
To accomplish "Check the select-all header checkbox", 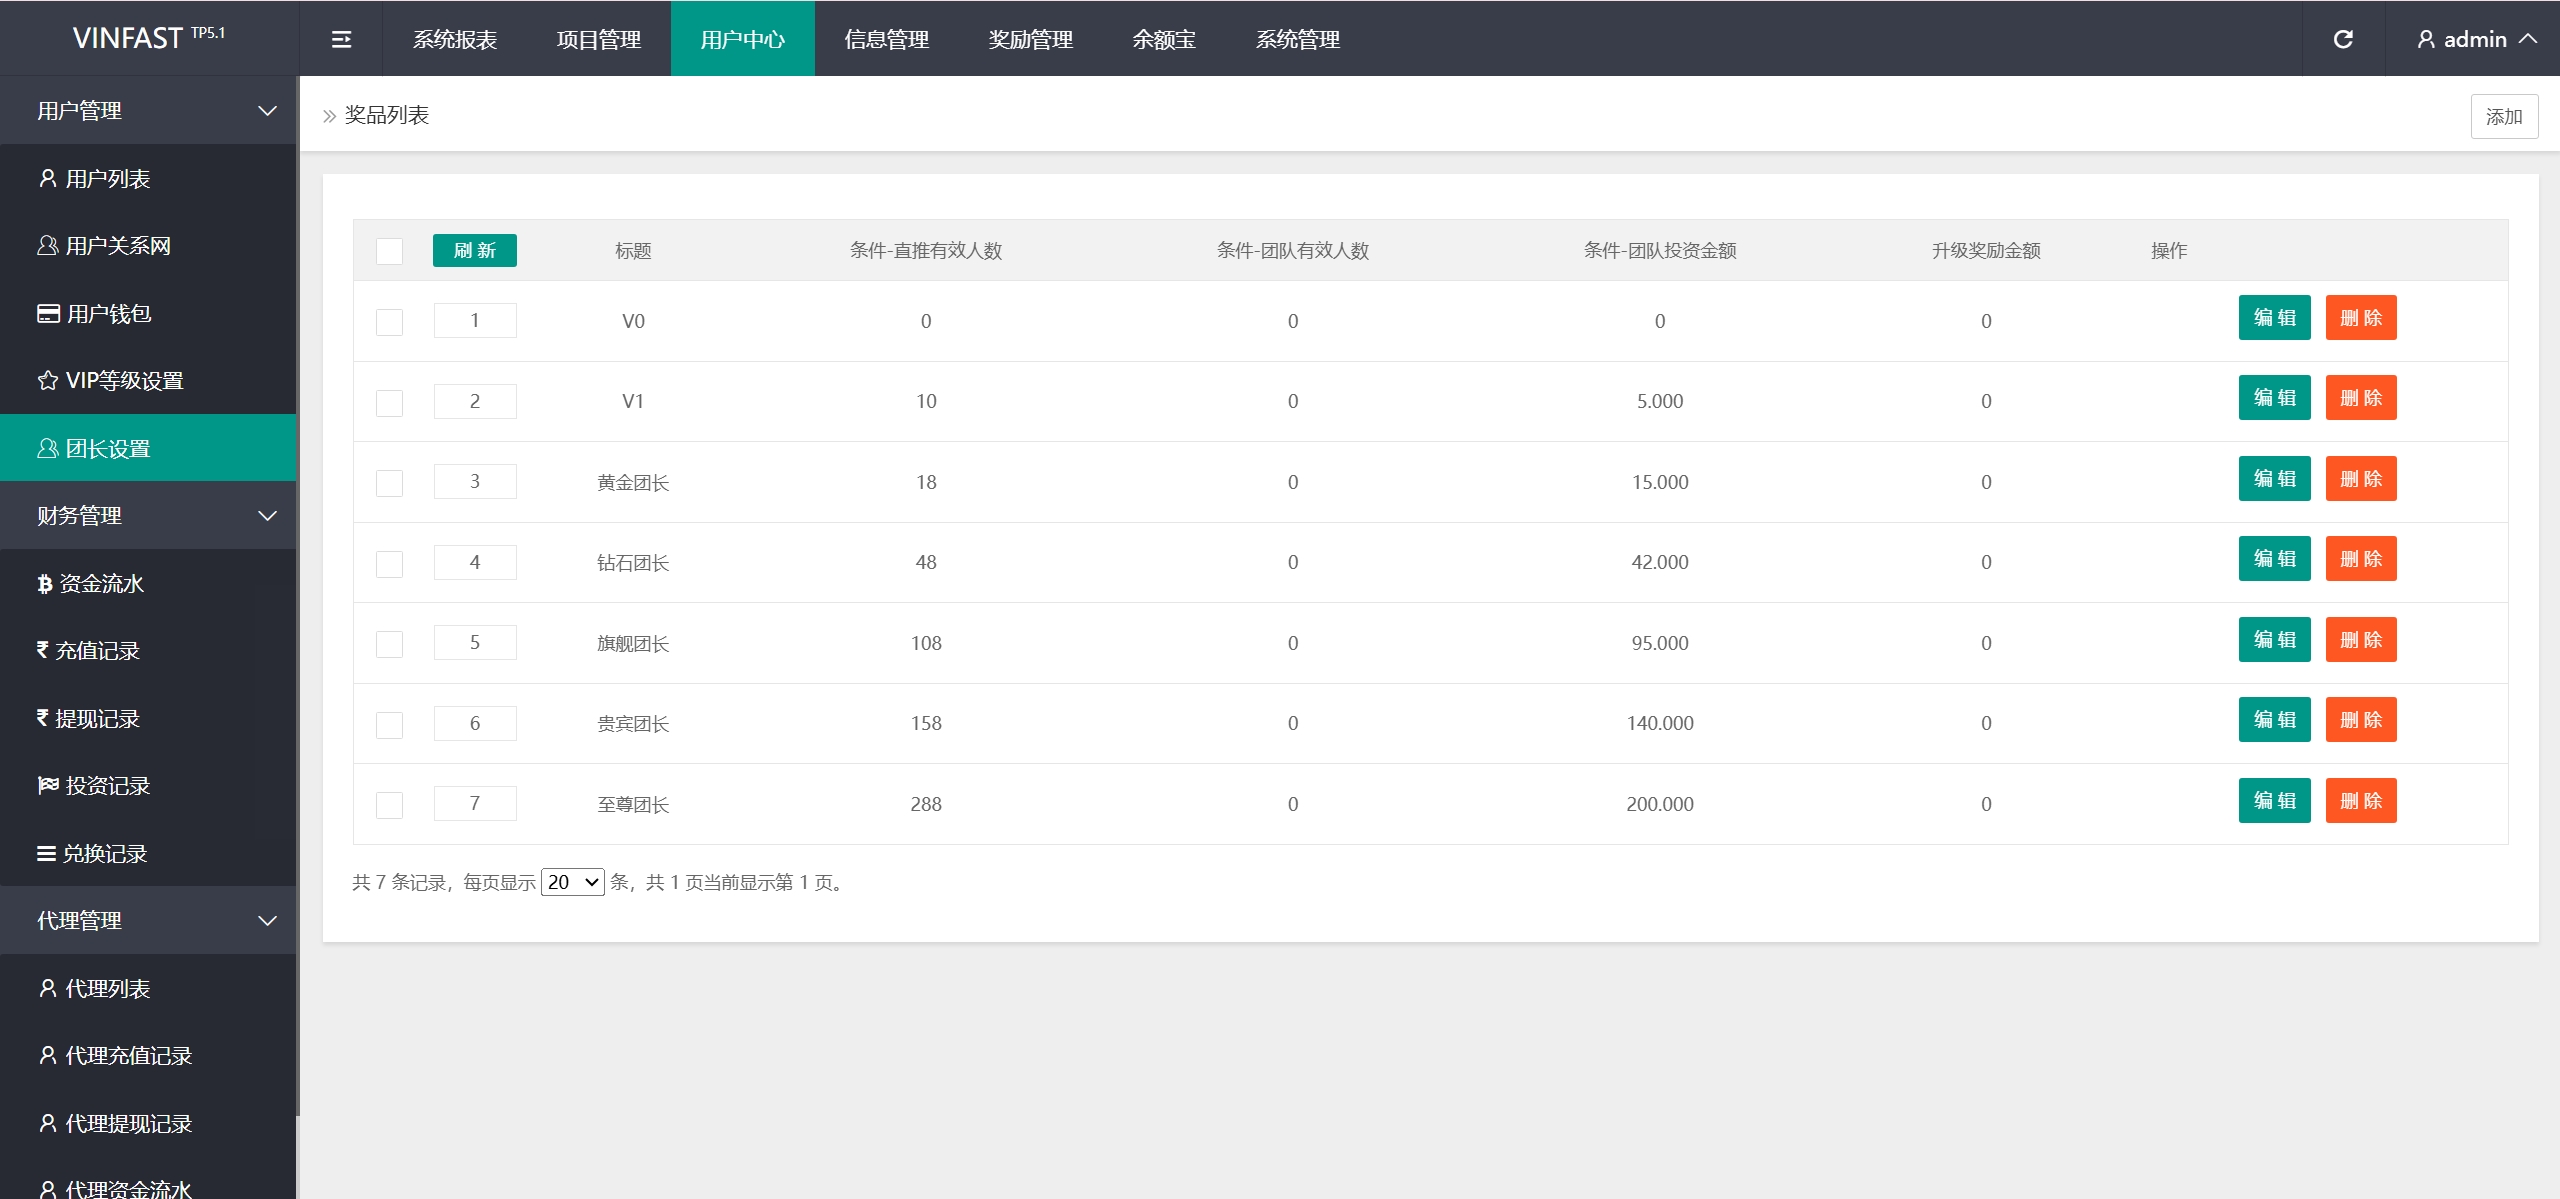I will coord(389,251).
